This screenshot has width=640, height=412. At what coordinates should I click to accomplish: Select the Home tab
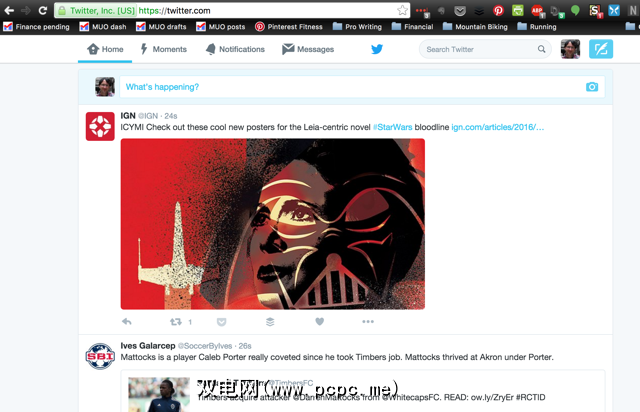coord(105,49)
